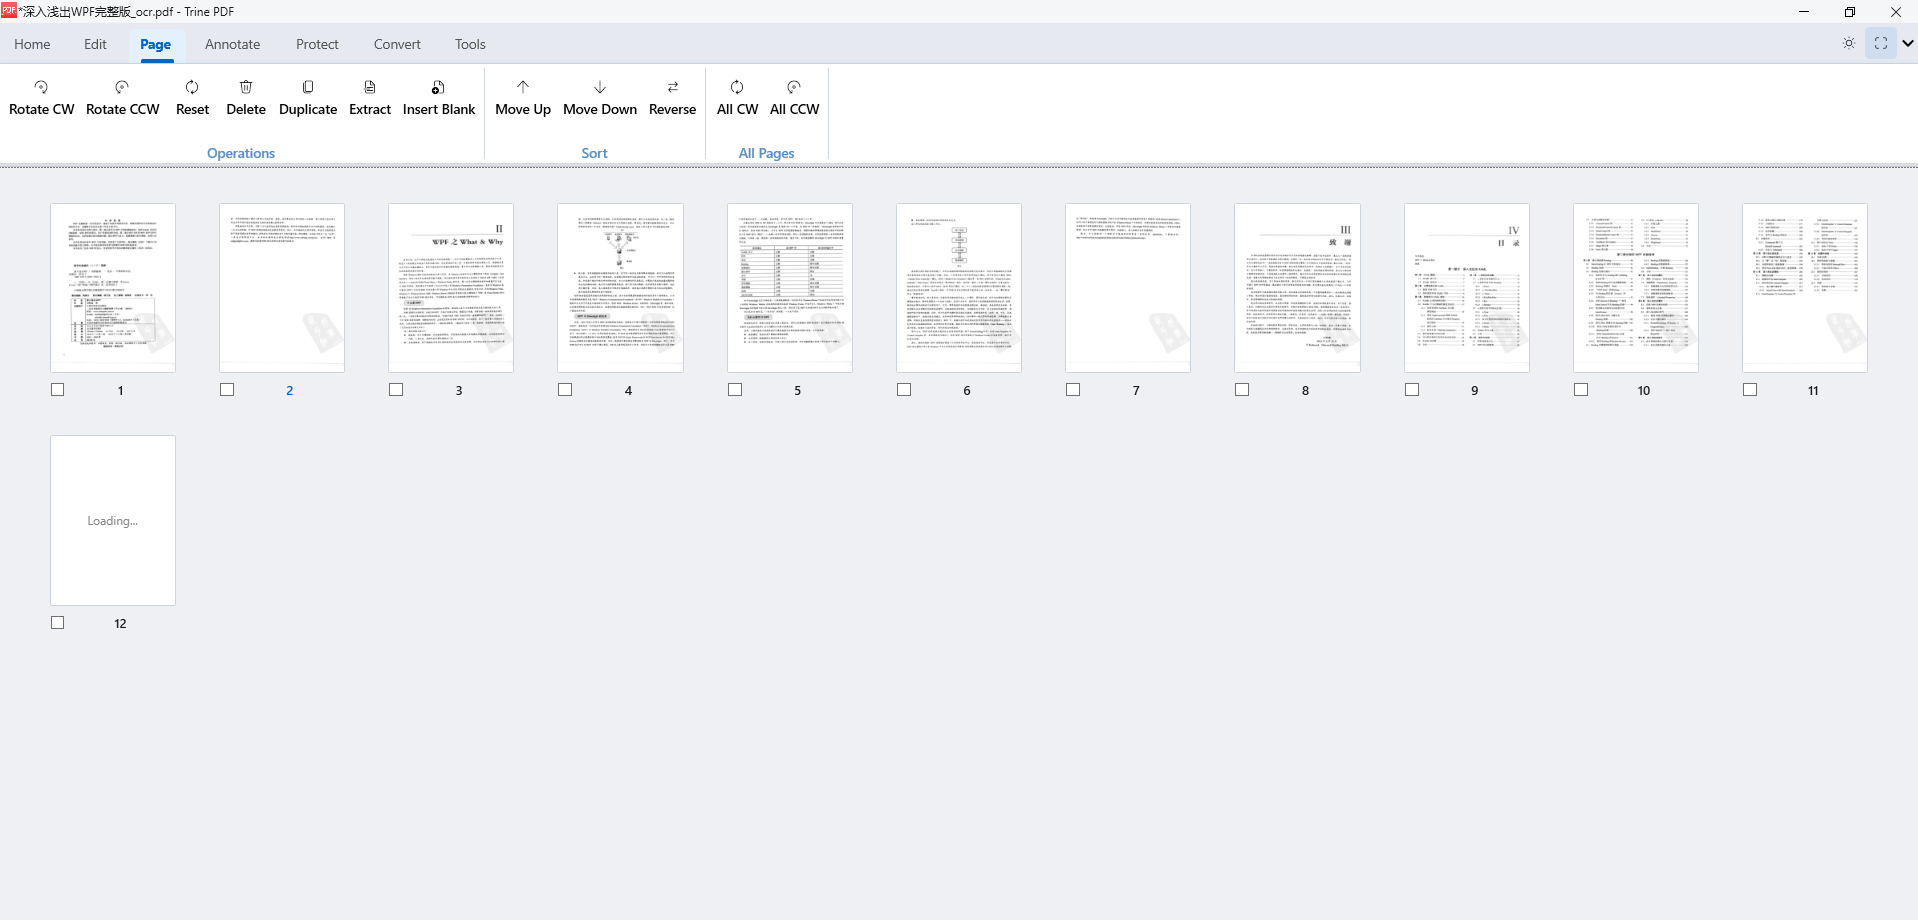
Task: Click the Delete page trash icon
Action: [246, 87]
